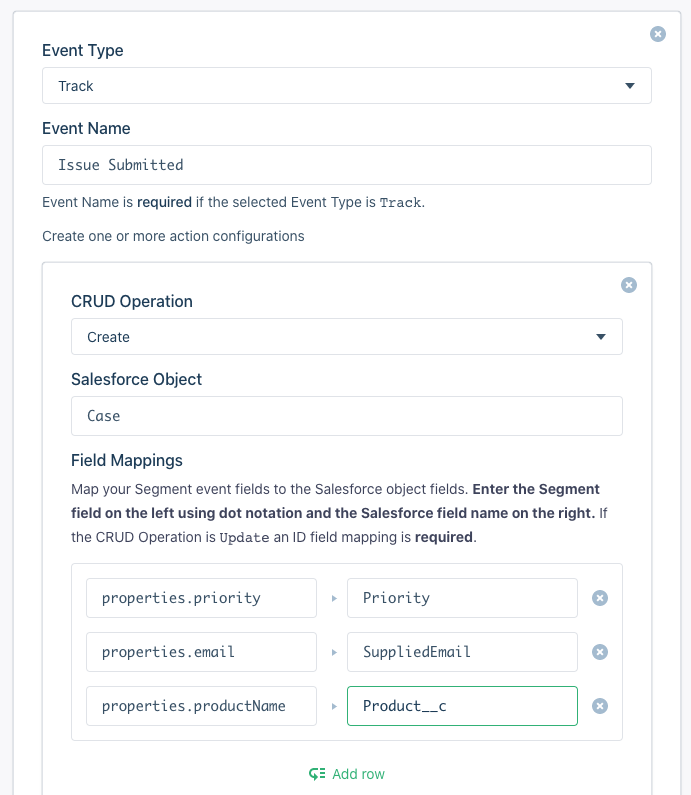
Task: Click the Event Type dropdown caret
Action: 630,86
